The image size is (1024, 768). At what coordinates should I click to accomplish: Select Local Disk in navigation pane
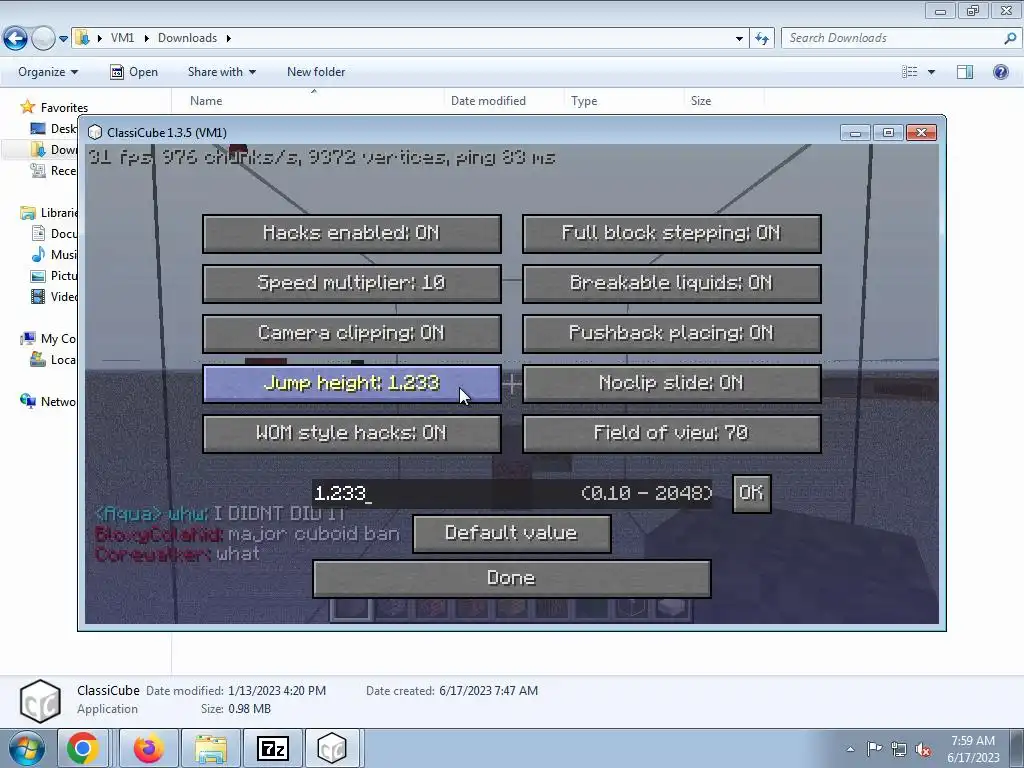[x=54, y=360]
